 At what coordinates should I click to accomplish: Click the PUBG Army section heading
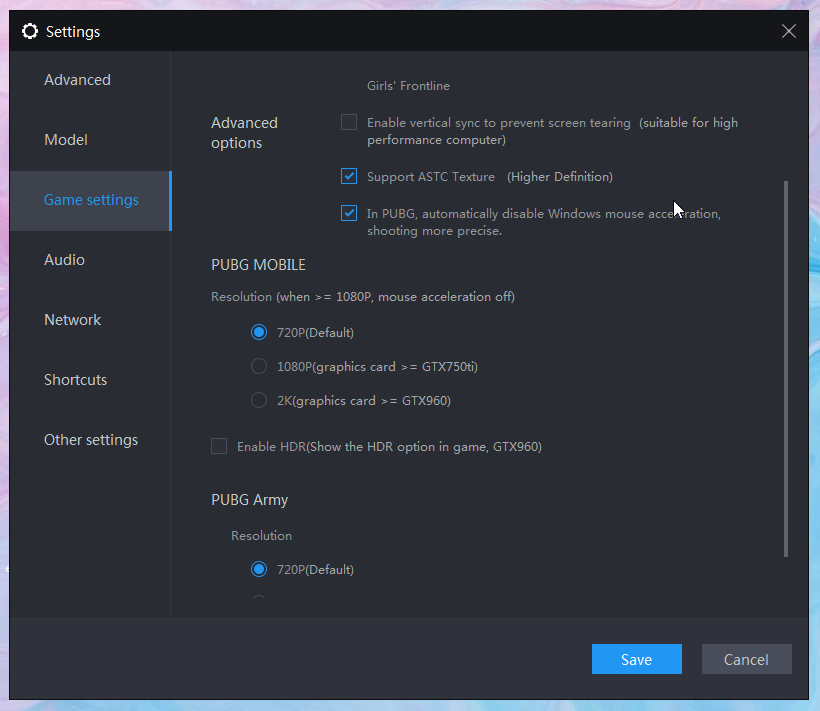click(249, 500)
